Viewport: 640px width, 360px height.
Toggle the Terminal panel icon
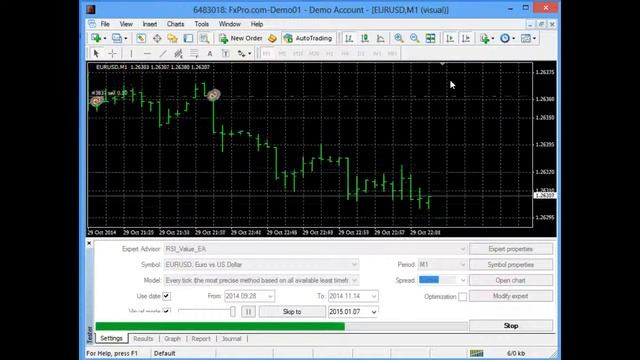pos(188,38)
